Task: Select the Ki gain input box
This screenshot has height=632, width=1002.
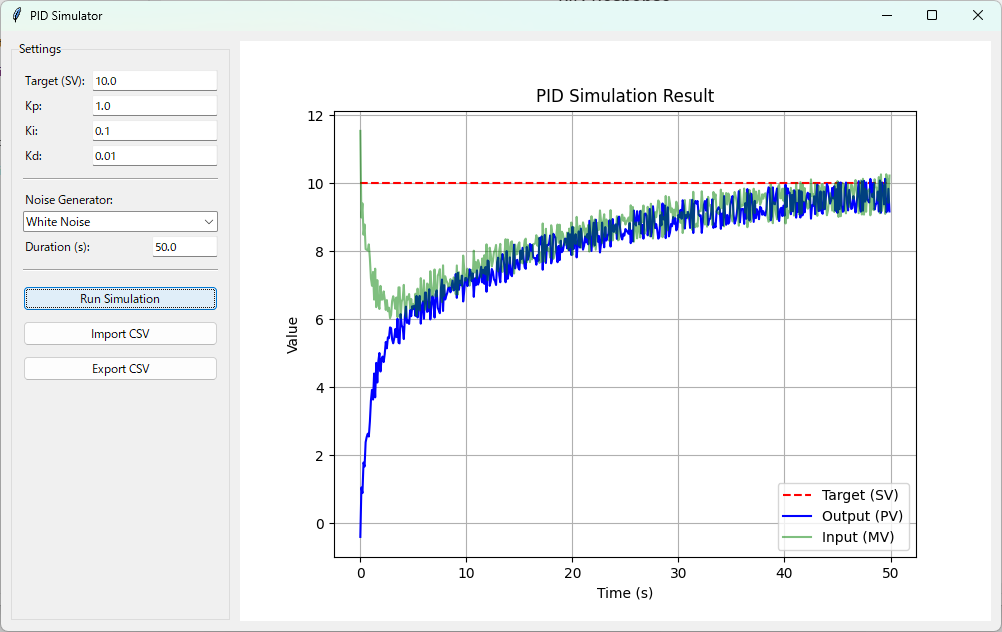Action: click(x=154, y=131)
